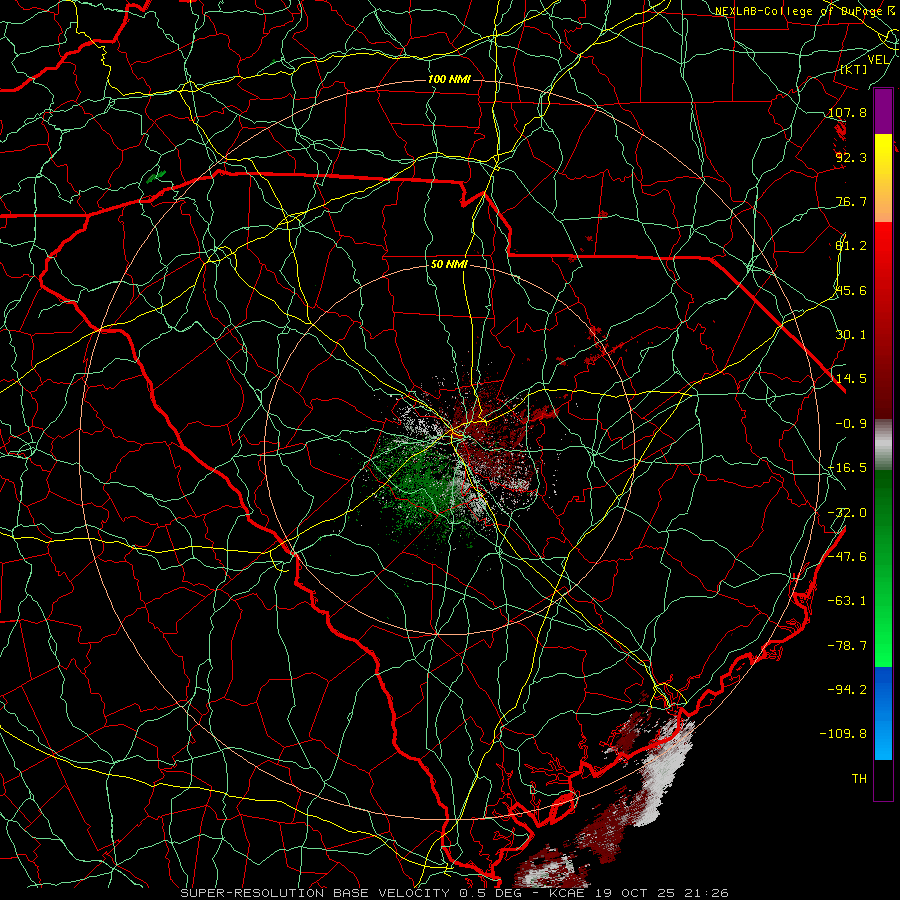
Task: Click the -47.6 velocity scale value
Action: pyautogui.click(x=847, y=557)
